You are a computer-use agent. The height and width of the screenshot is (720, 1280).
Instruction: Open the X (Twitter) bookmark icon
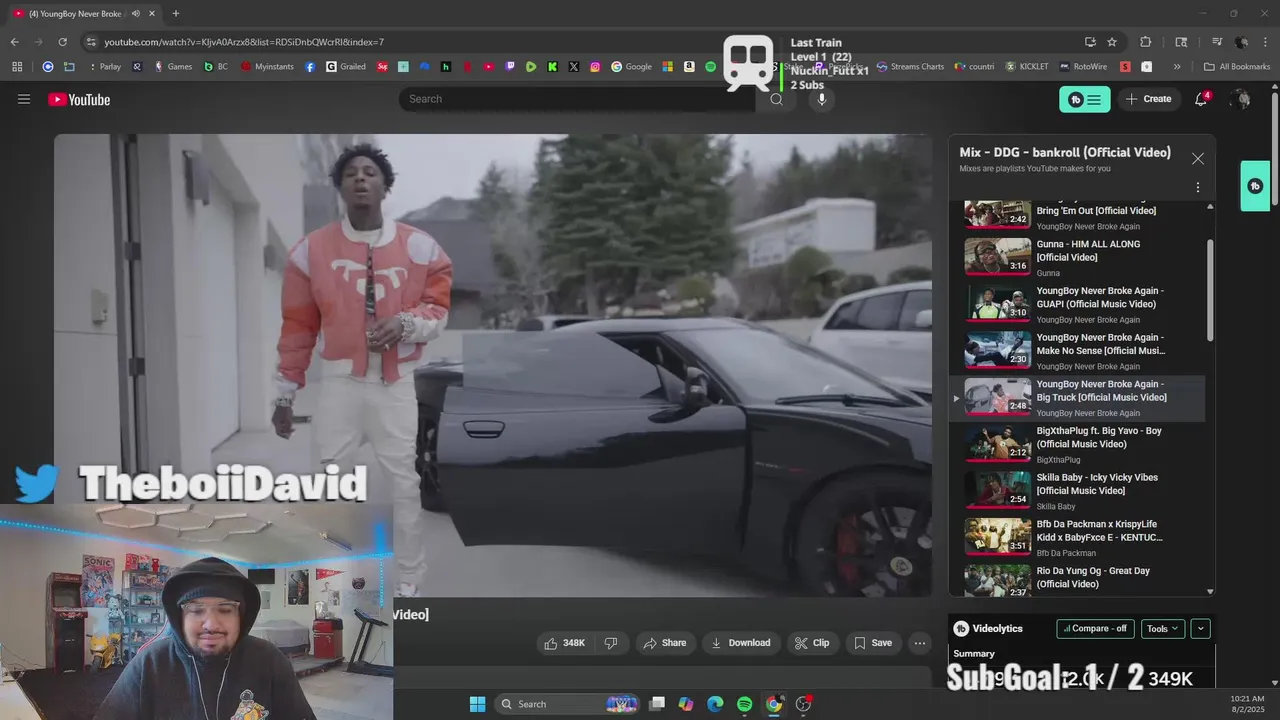[x=574, y=67]
